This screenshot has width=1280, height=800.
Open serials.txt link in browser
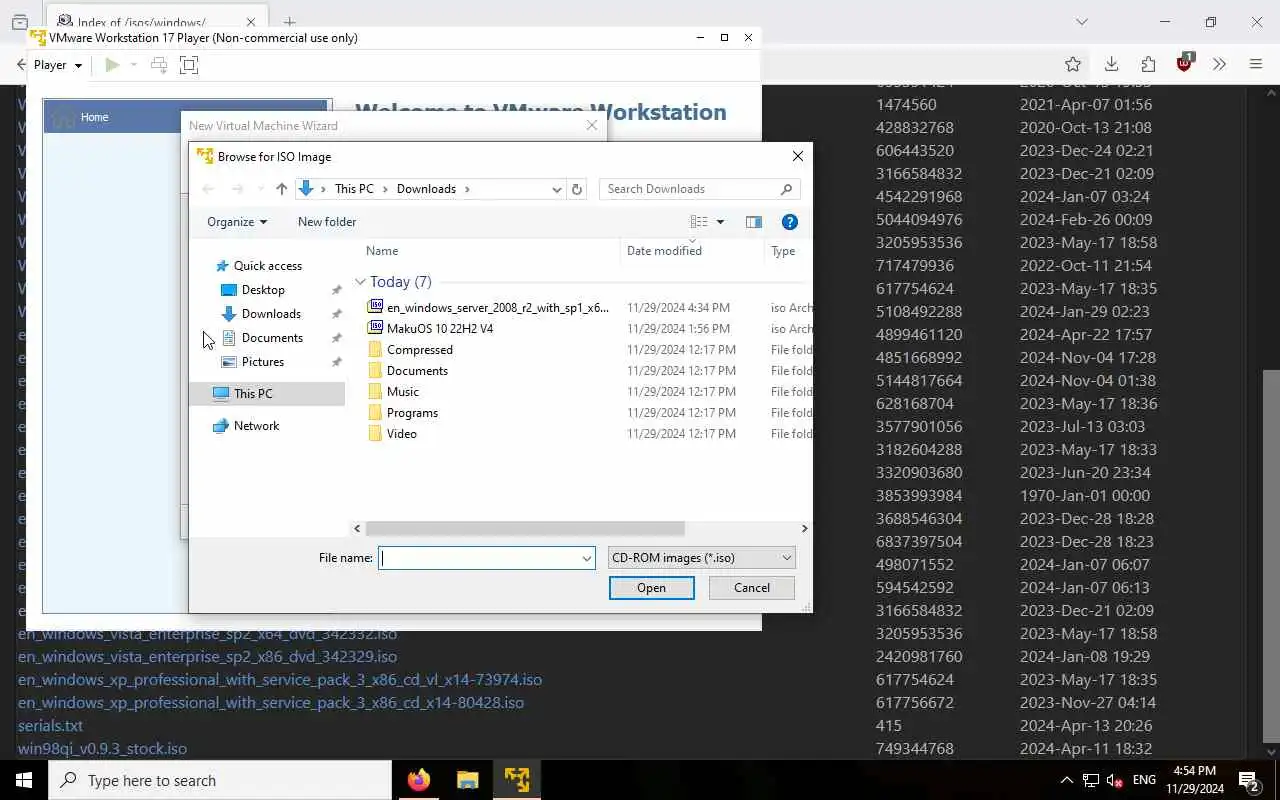pyautogui.click(x=50, y=726)
